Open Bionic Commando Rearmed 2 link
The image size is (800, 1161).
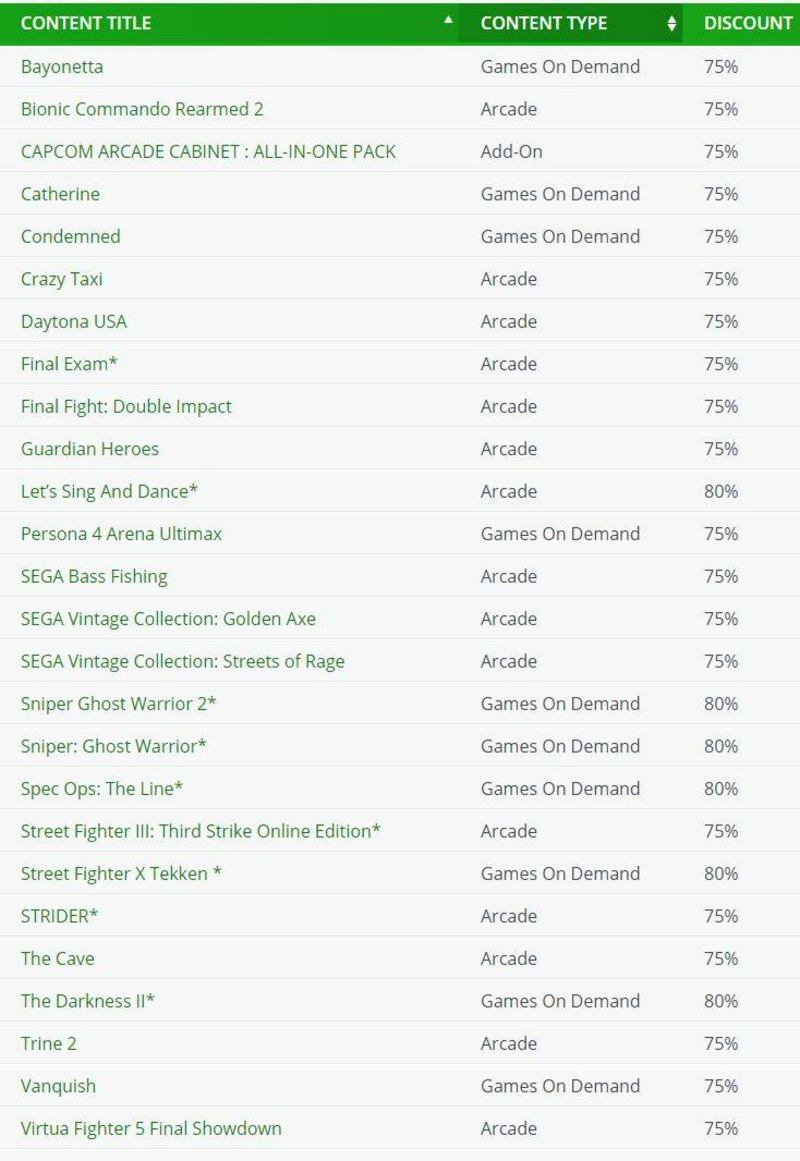pyautogui.click(x=142, y=109)
